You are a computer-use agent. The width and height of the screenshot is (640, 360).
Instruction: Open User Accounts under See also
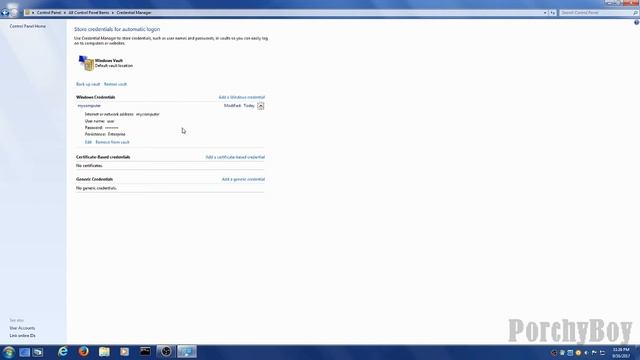[x=22, y=328]
